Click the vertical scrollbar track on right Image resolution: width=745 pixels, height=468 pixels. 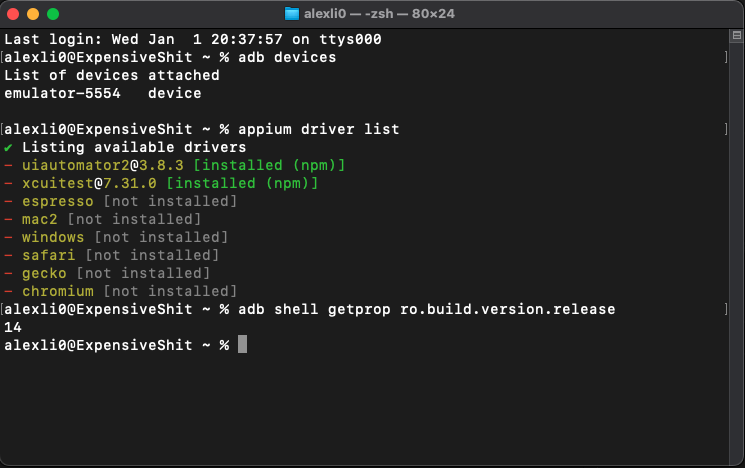(x=736, y=252)
